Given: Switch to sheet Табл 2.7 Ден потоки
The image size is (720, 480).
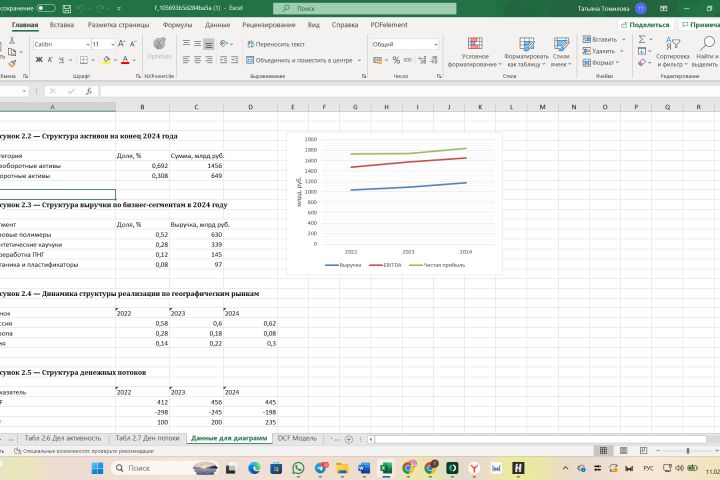Looking at the screenshot, I should point(147,438).
